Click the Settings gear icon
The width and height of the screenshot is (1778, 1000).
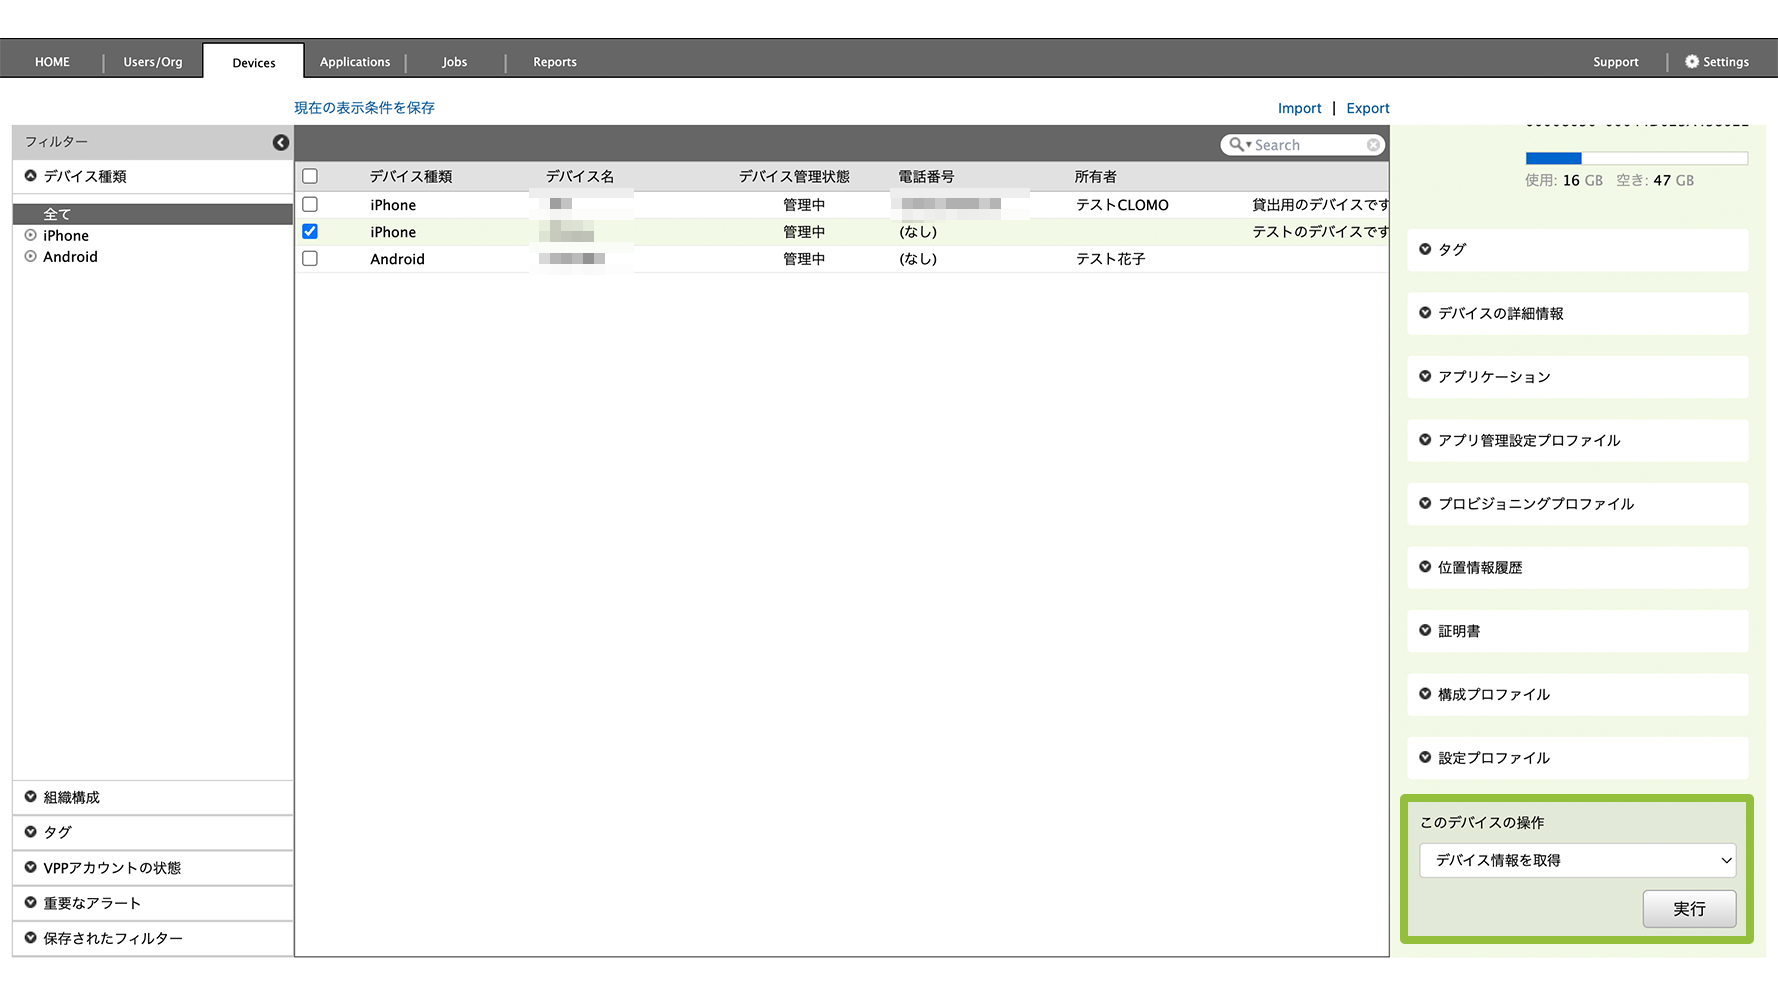tap(1691, 62)
